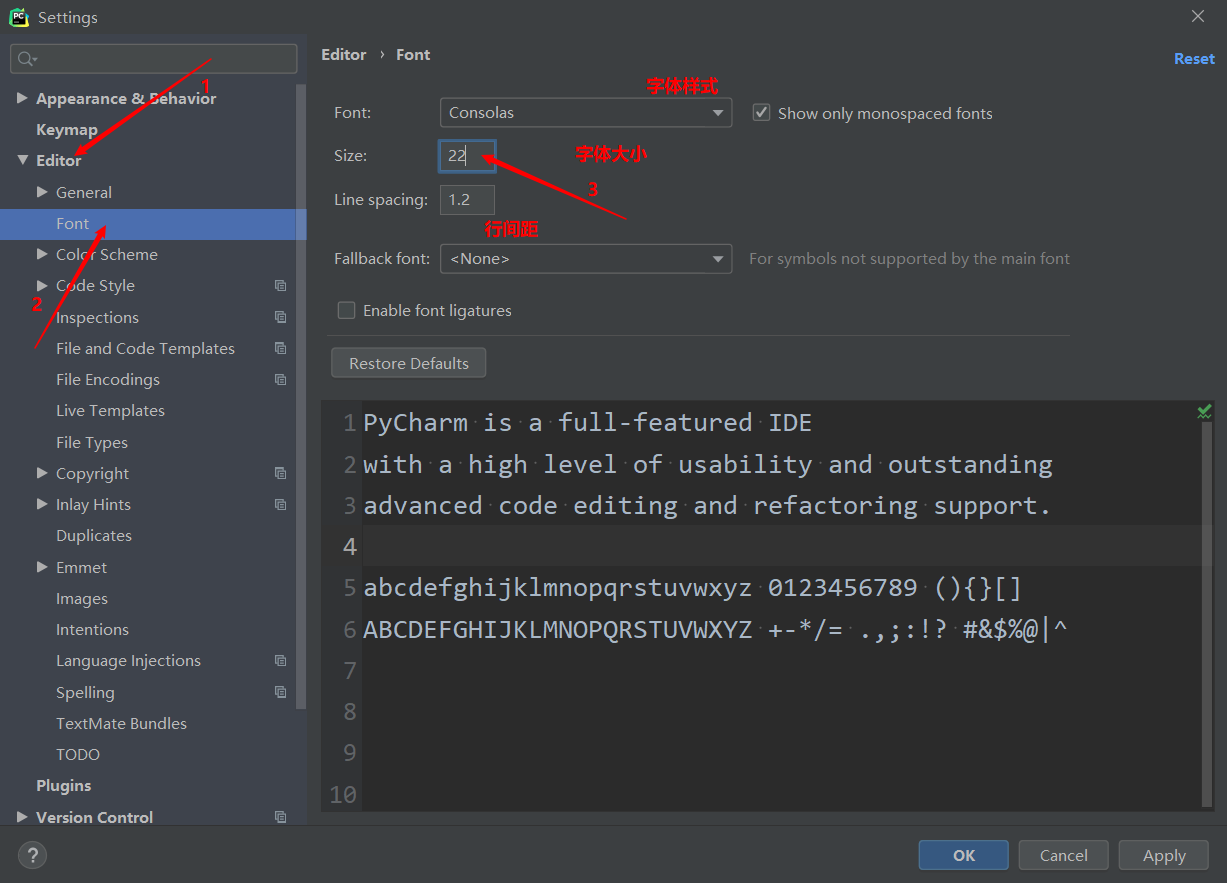This screenshot has height=883, width=1227.
Task: Open TODO settings
Action: [78, 754]
